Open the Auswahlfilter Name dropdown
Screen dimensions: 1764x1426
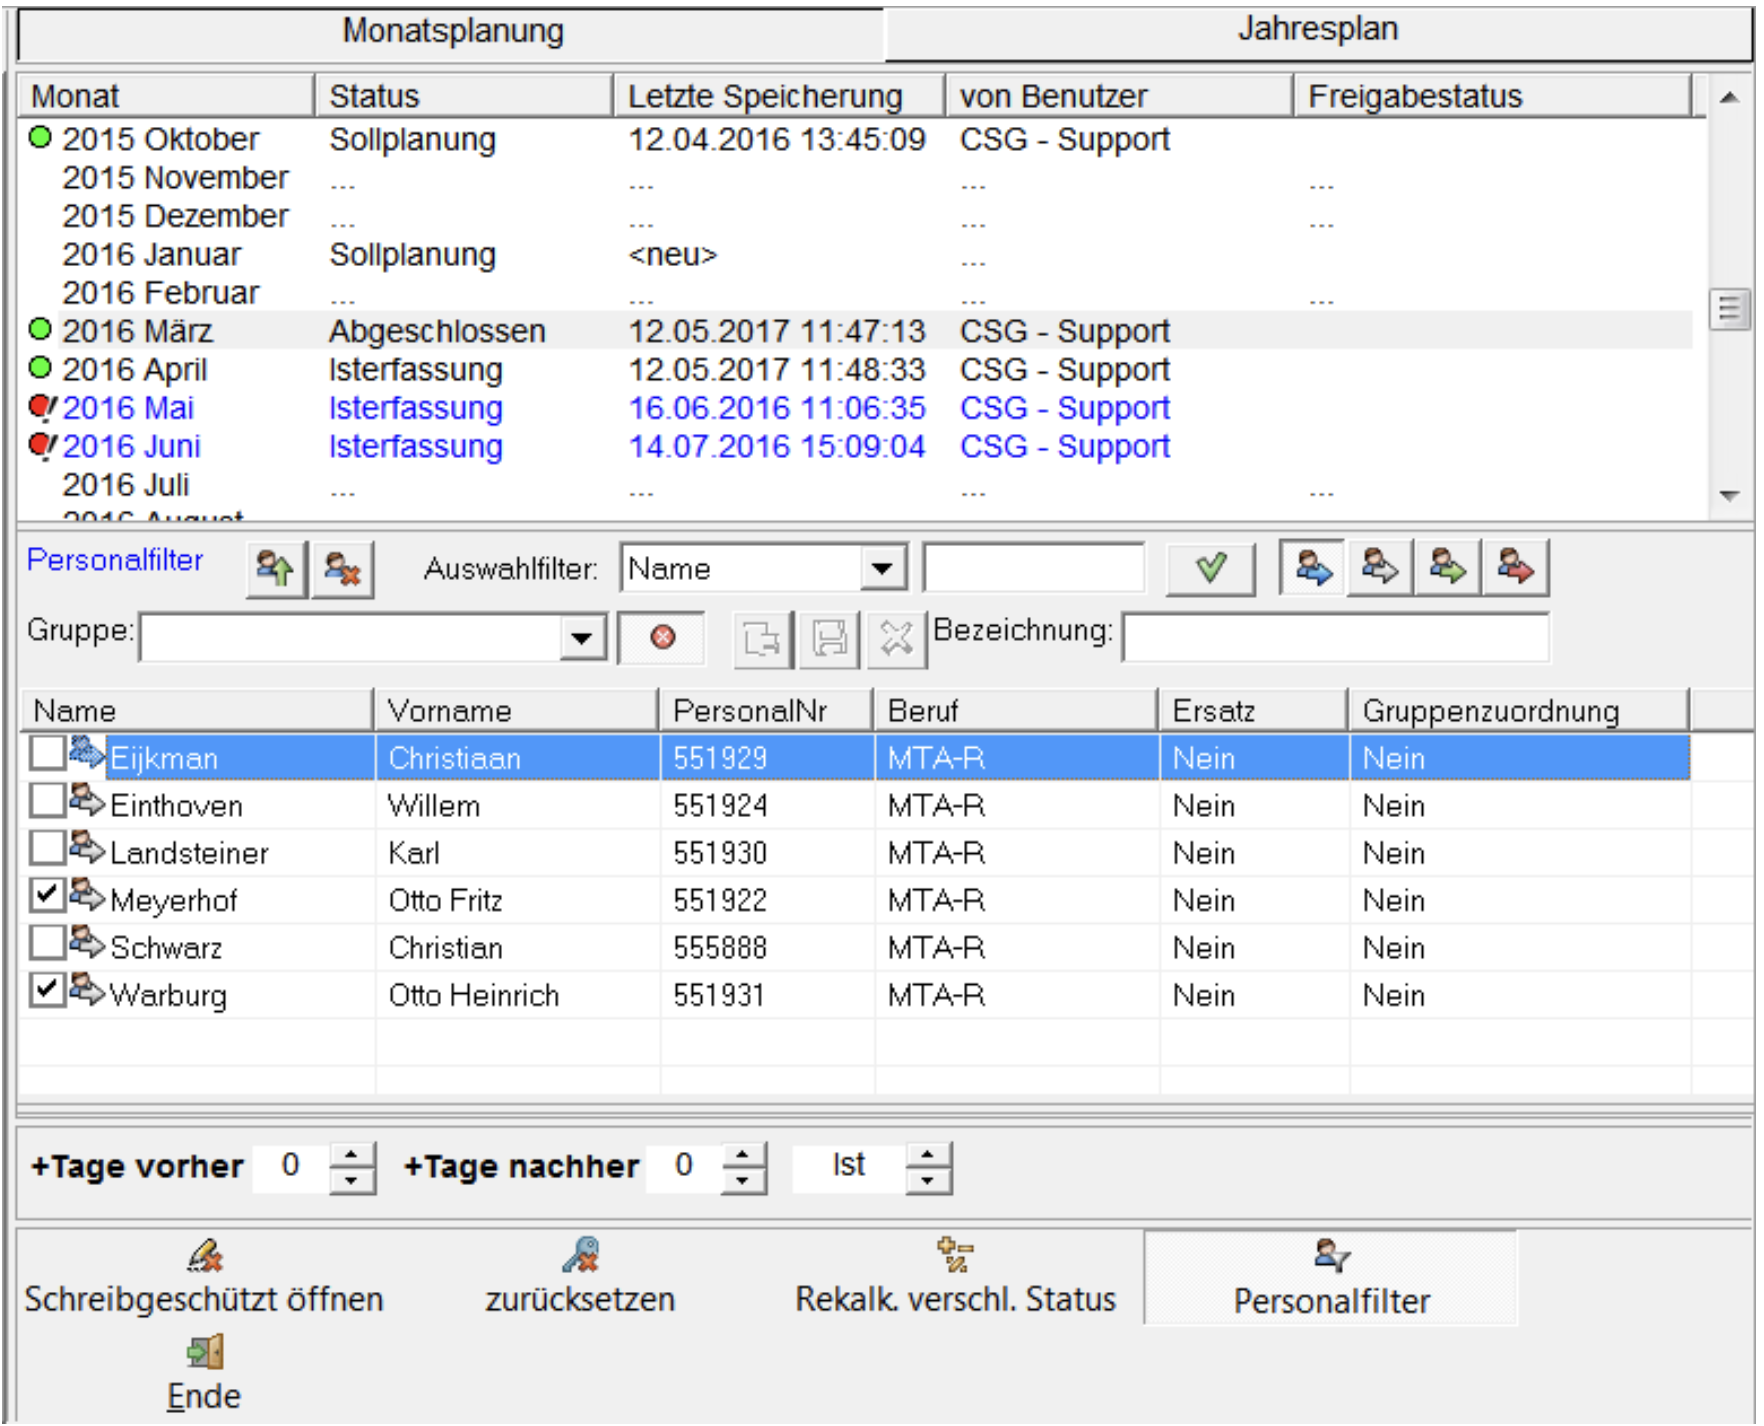click(882, 569)
